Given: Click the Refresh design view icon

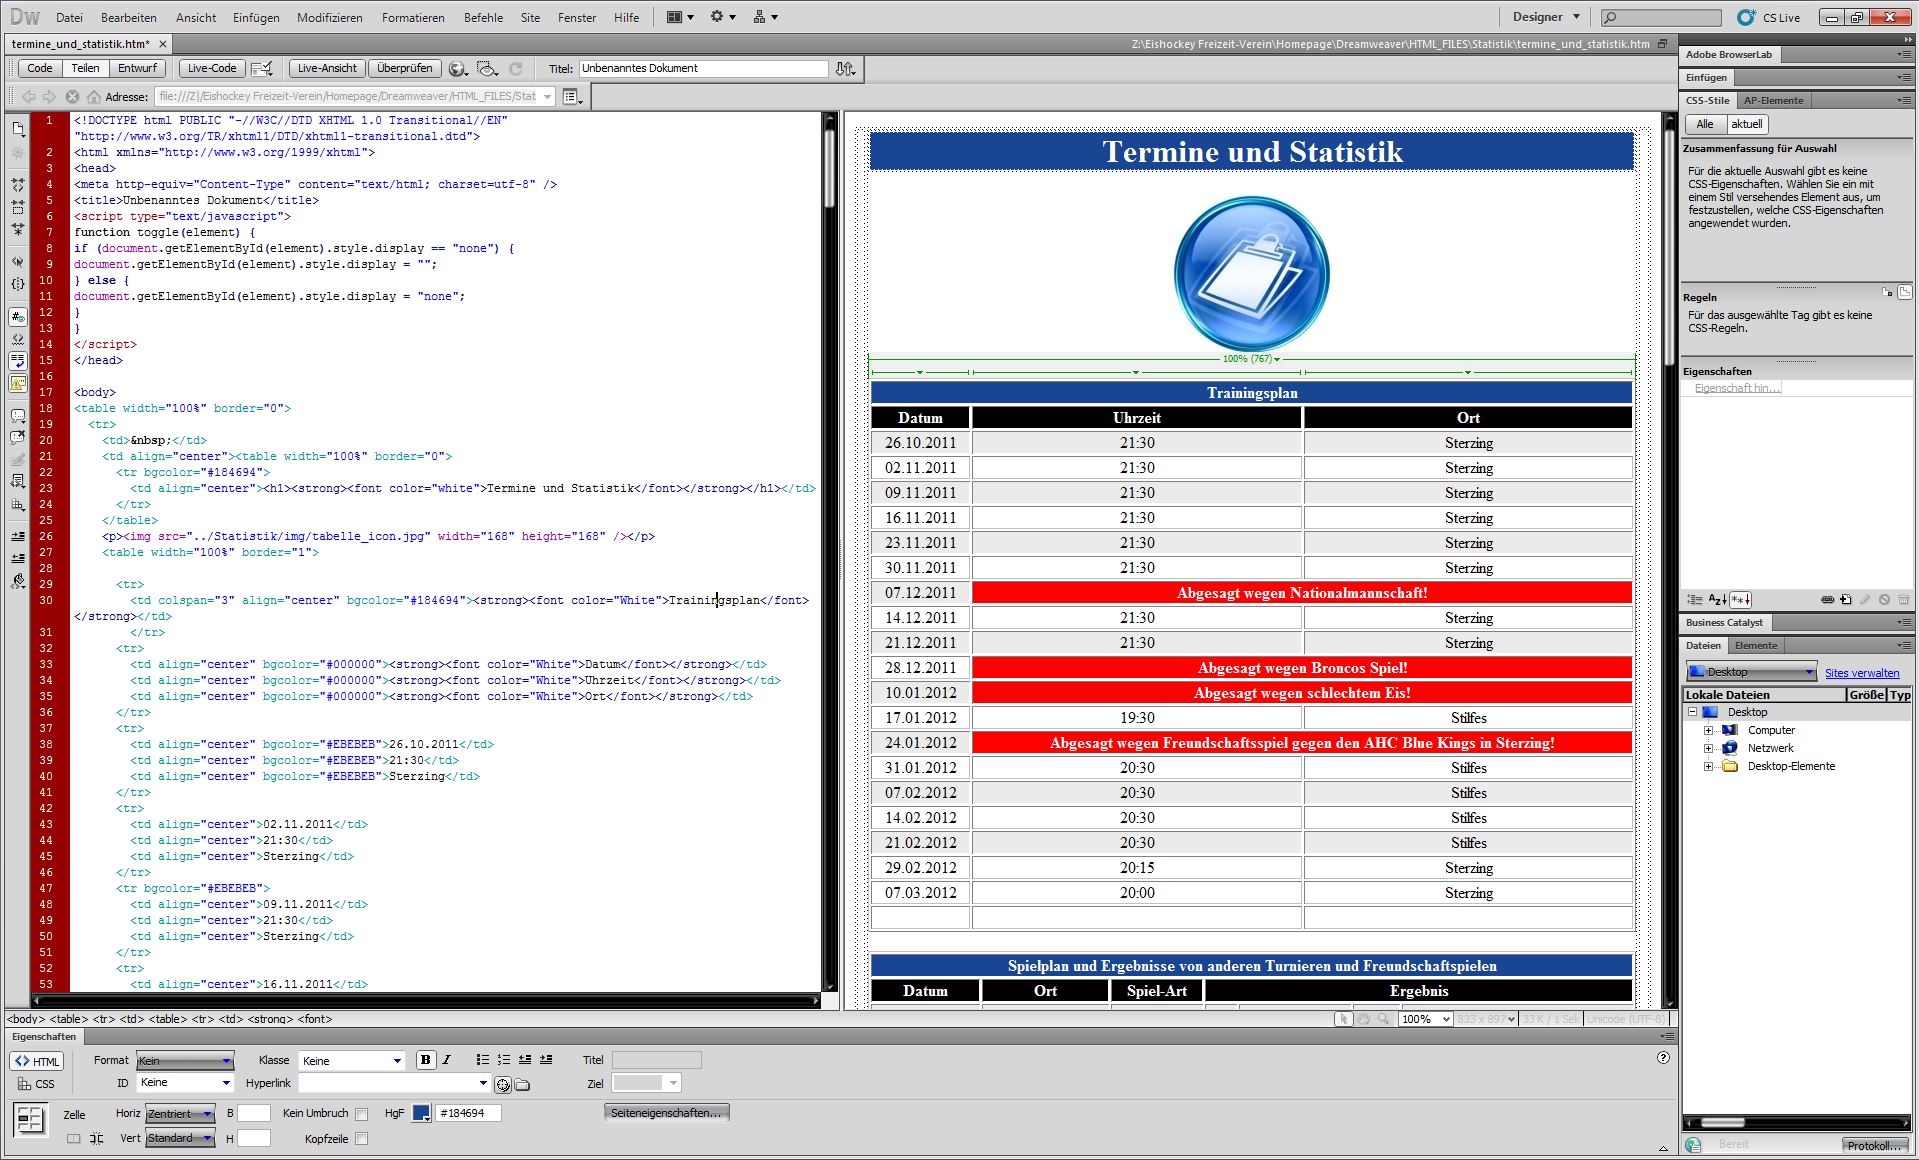Looking at the screenshot, I should click(516, 69).
